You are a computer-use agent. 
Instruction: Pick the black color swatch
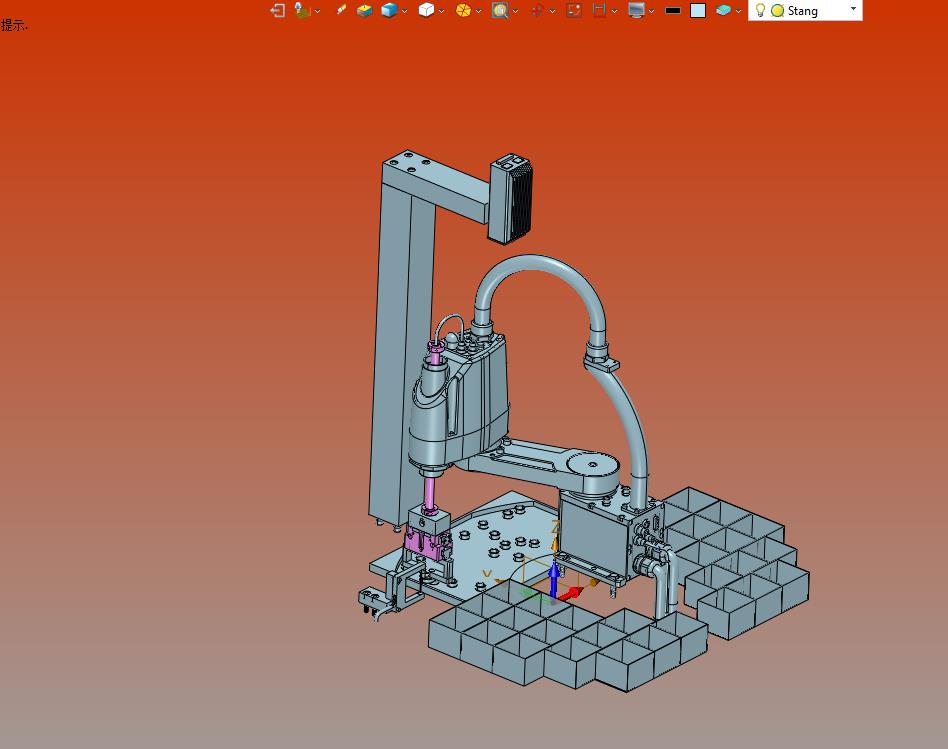pyautogui.click(x=673, y=11)
